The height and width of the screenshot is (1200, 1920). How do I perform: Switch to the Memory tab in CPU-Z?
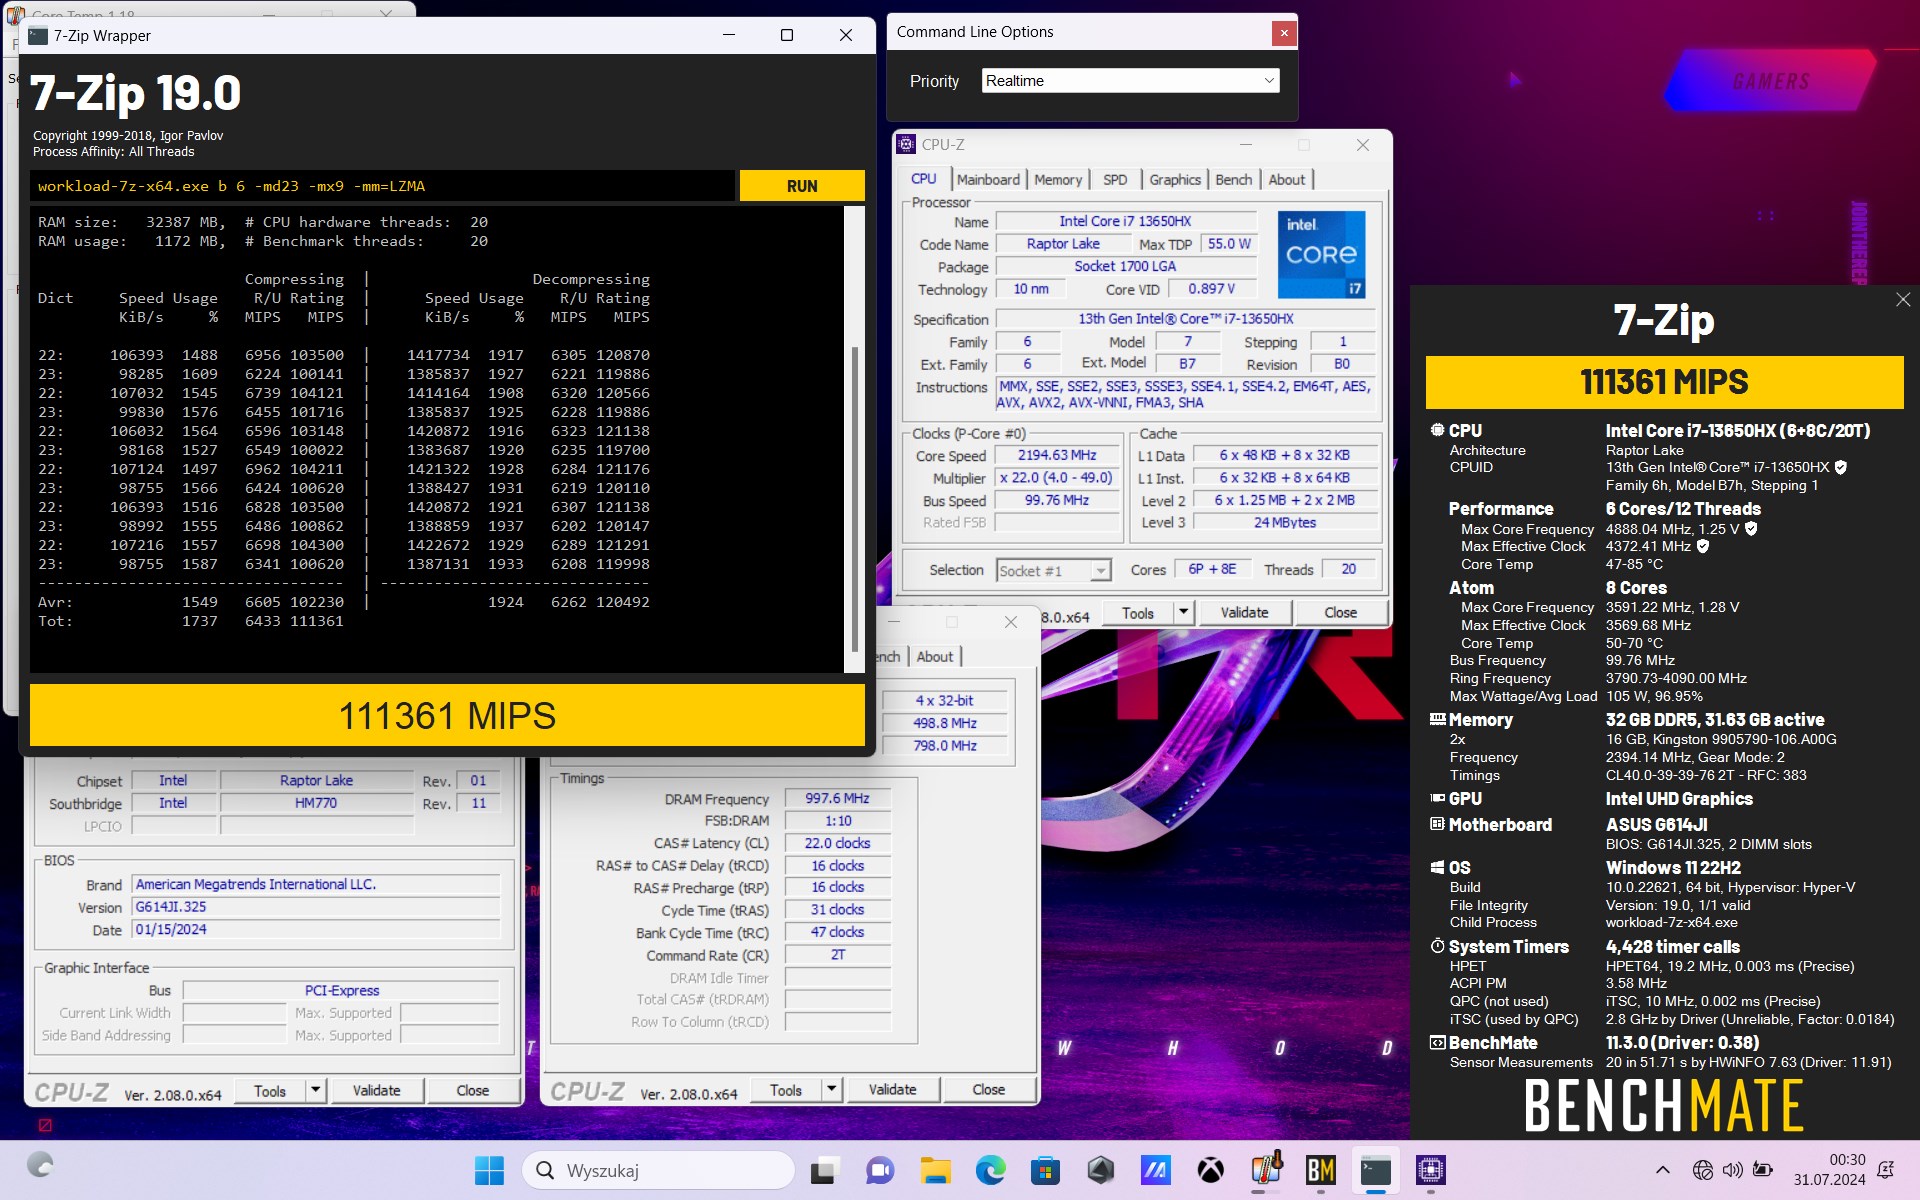(1058, 180)
